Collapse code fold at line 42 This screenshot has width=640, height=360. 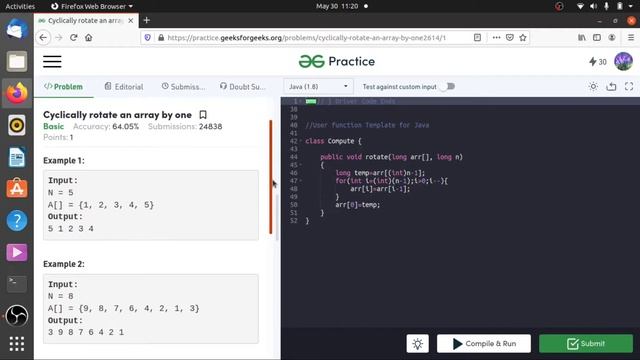pyautogui.click(x=301, y=141)
